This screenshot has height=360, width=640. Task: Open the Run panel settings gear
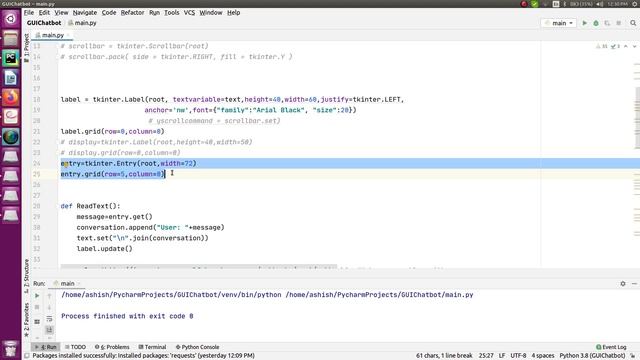tap(623, 283)
